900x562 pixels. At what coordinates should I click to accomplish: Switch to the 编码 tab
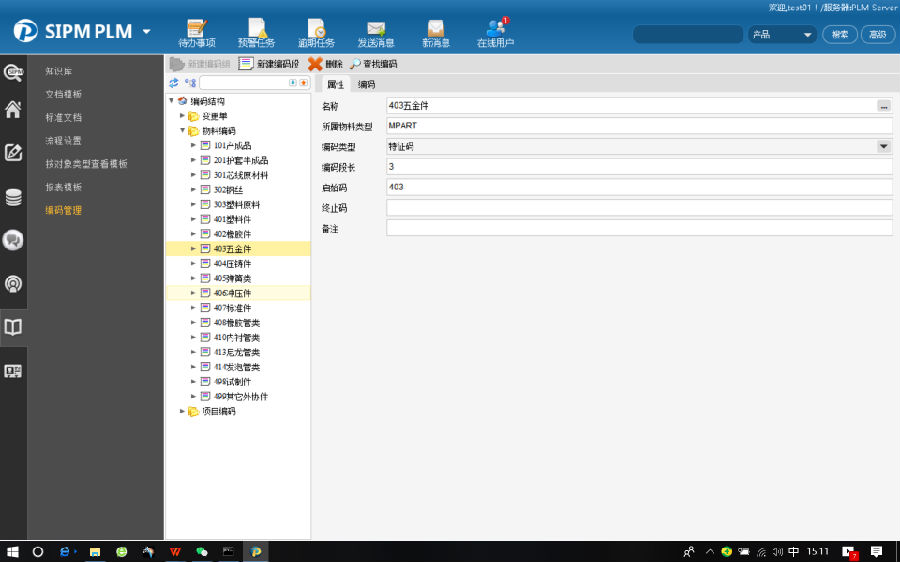click(367, 84)
